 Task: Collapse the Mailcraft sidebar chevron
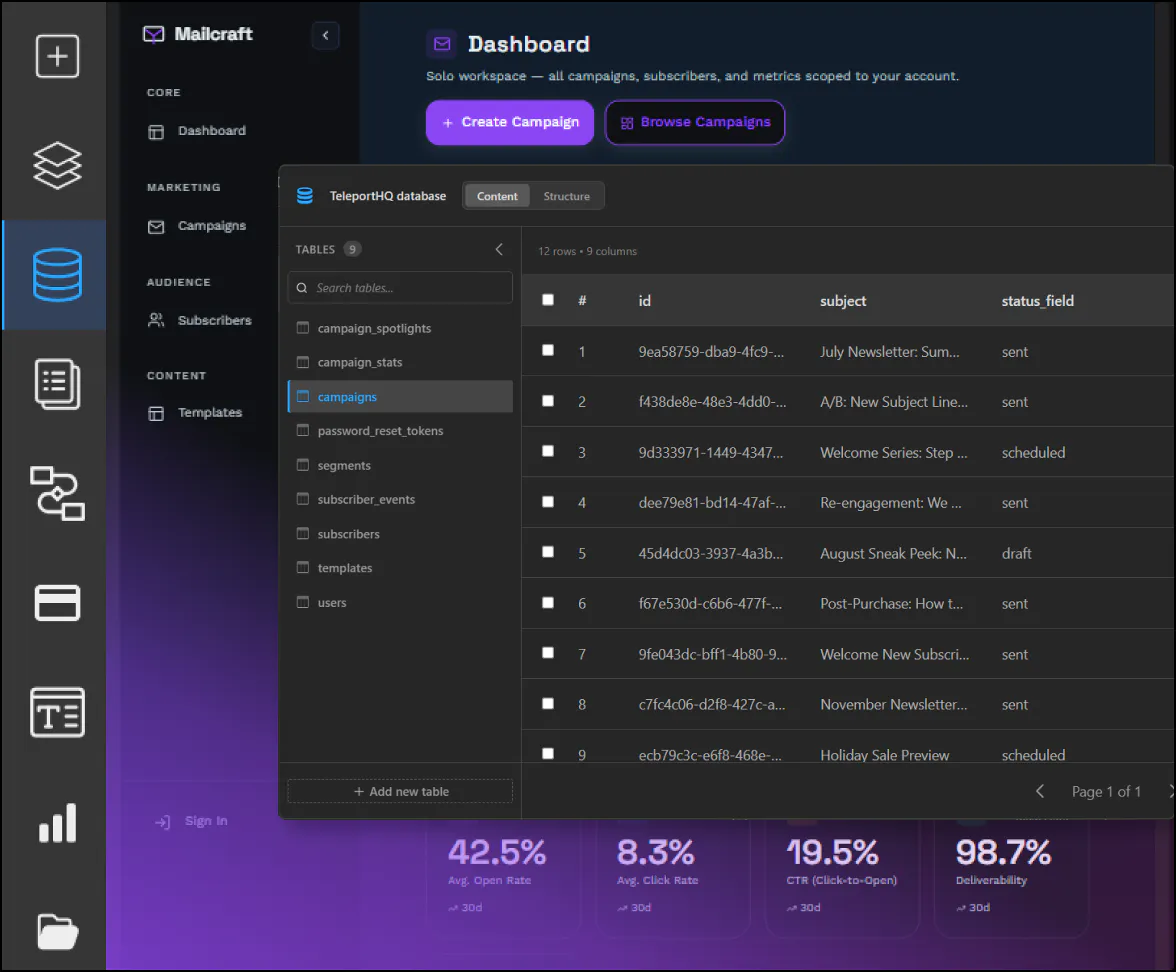(x=326, y=35)
